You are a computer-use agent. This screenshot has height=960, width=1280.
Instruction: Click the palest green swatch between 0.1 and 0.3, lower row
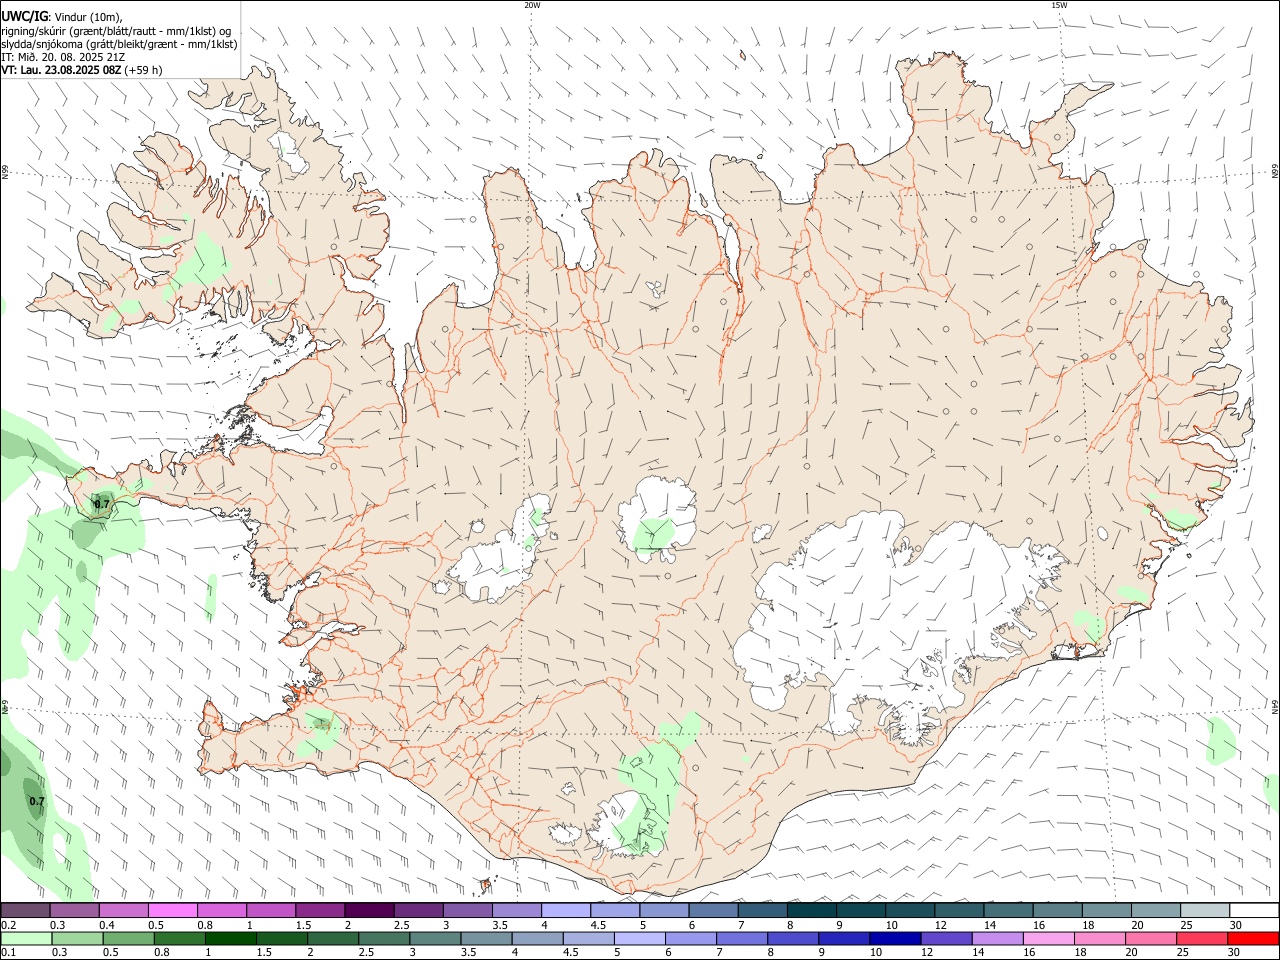26,939
